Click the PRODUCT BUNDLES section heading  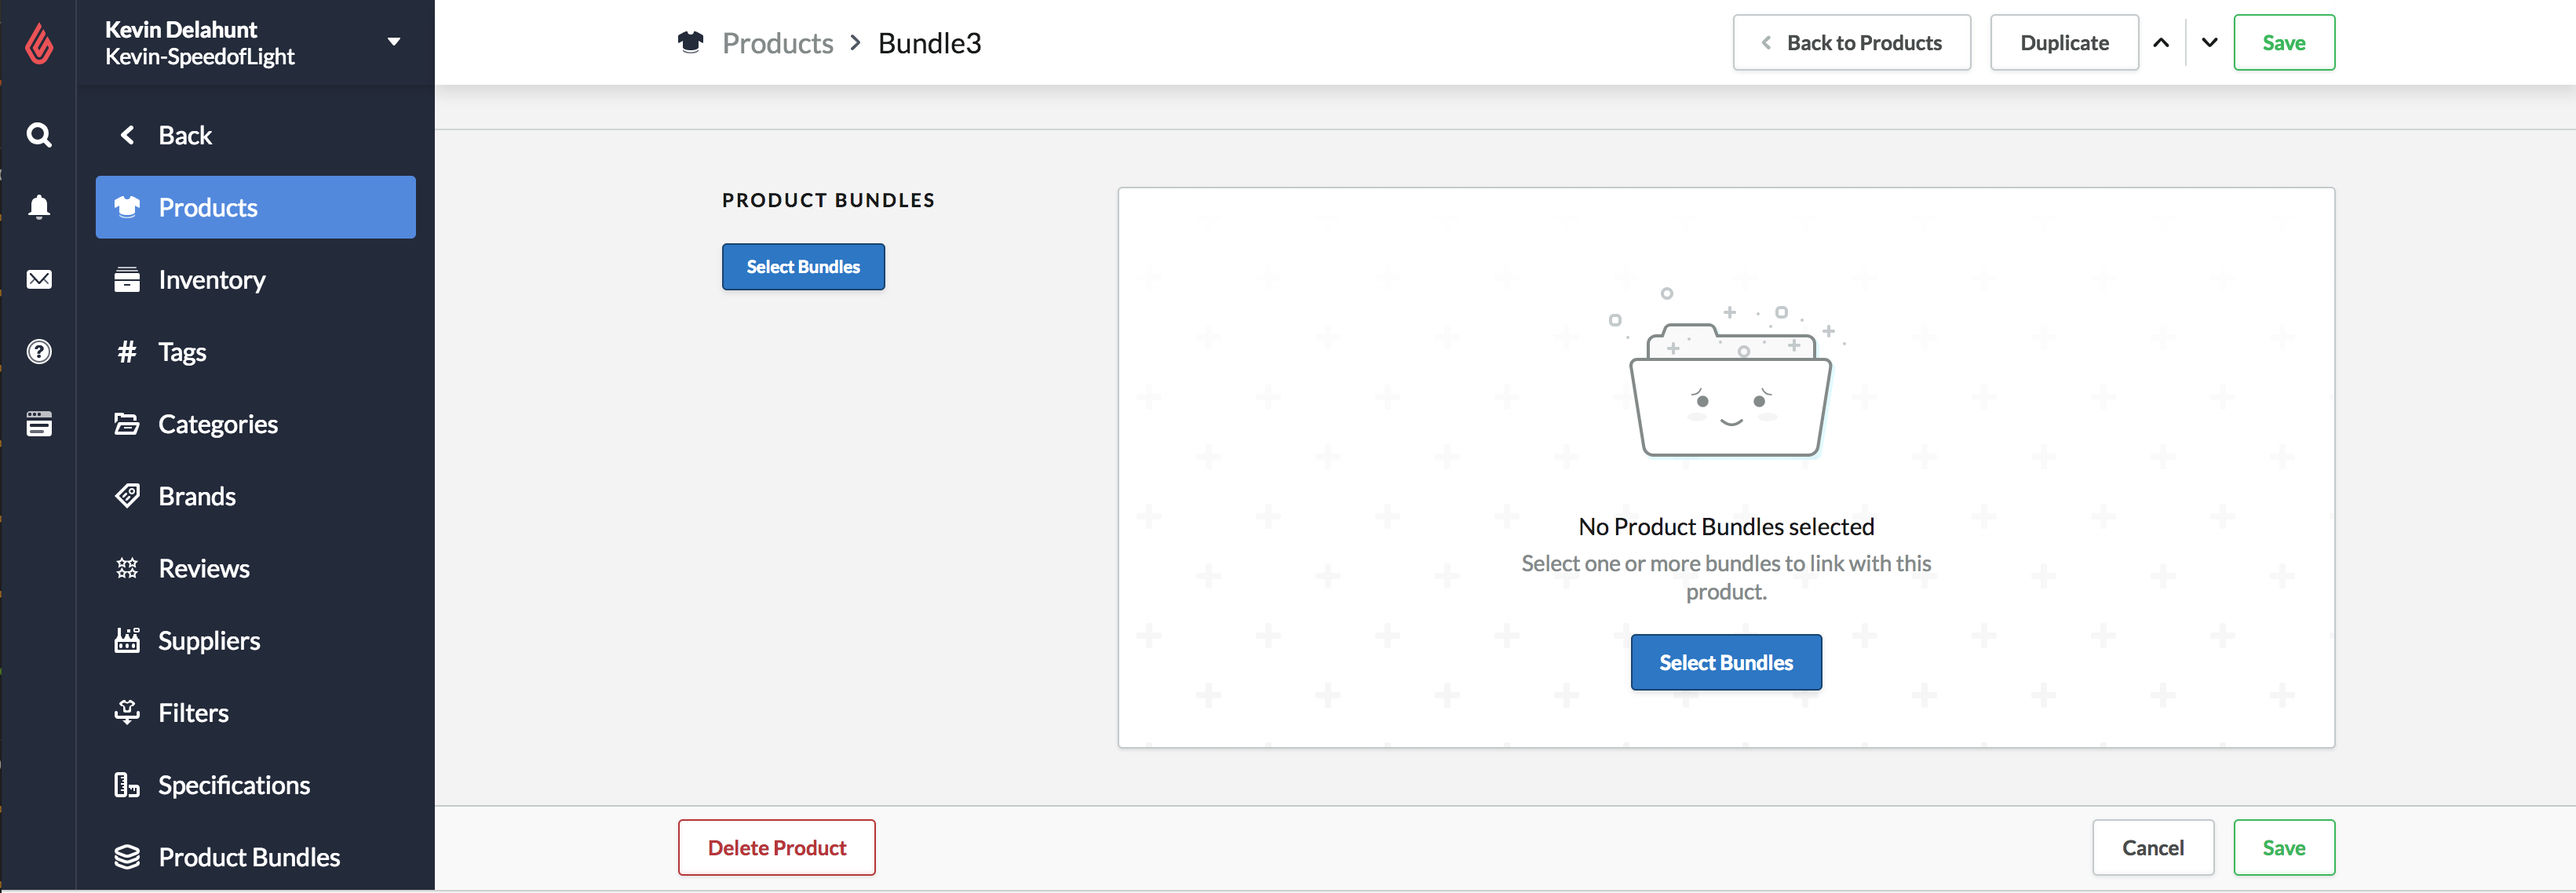[x=828, y=200]
